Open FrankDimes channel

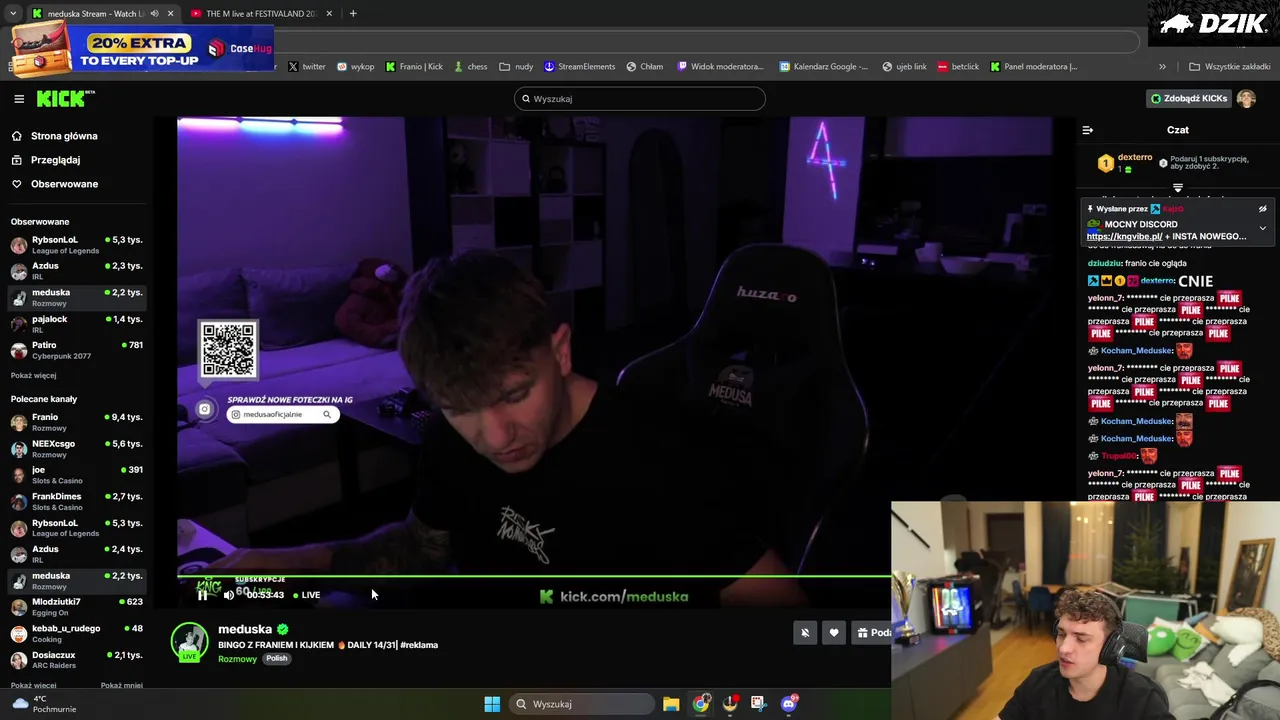click(x=76, y=501)
